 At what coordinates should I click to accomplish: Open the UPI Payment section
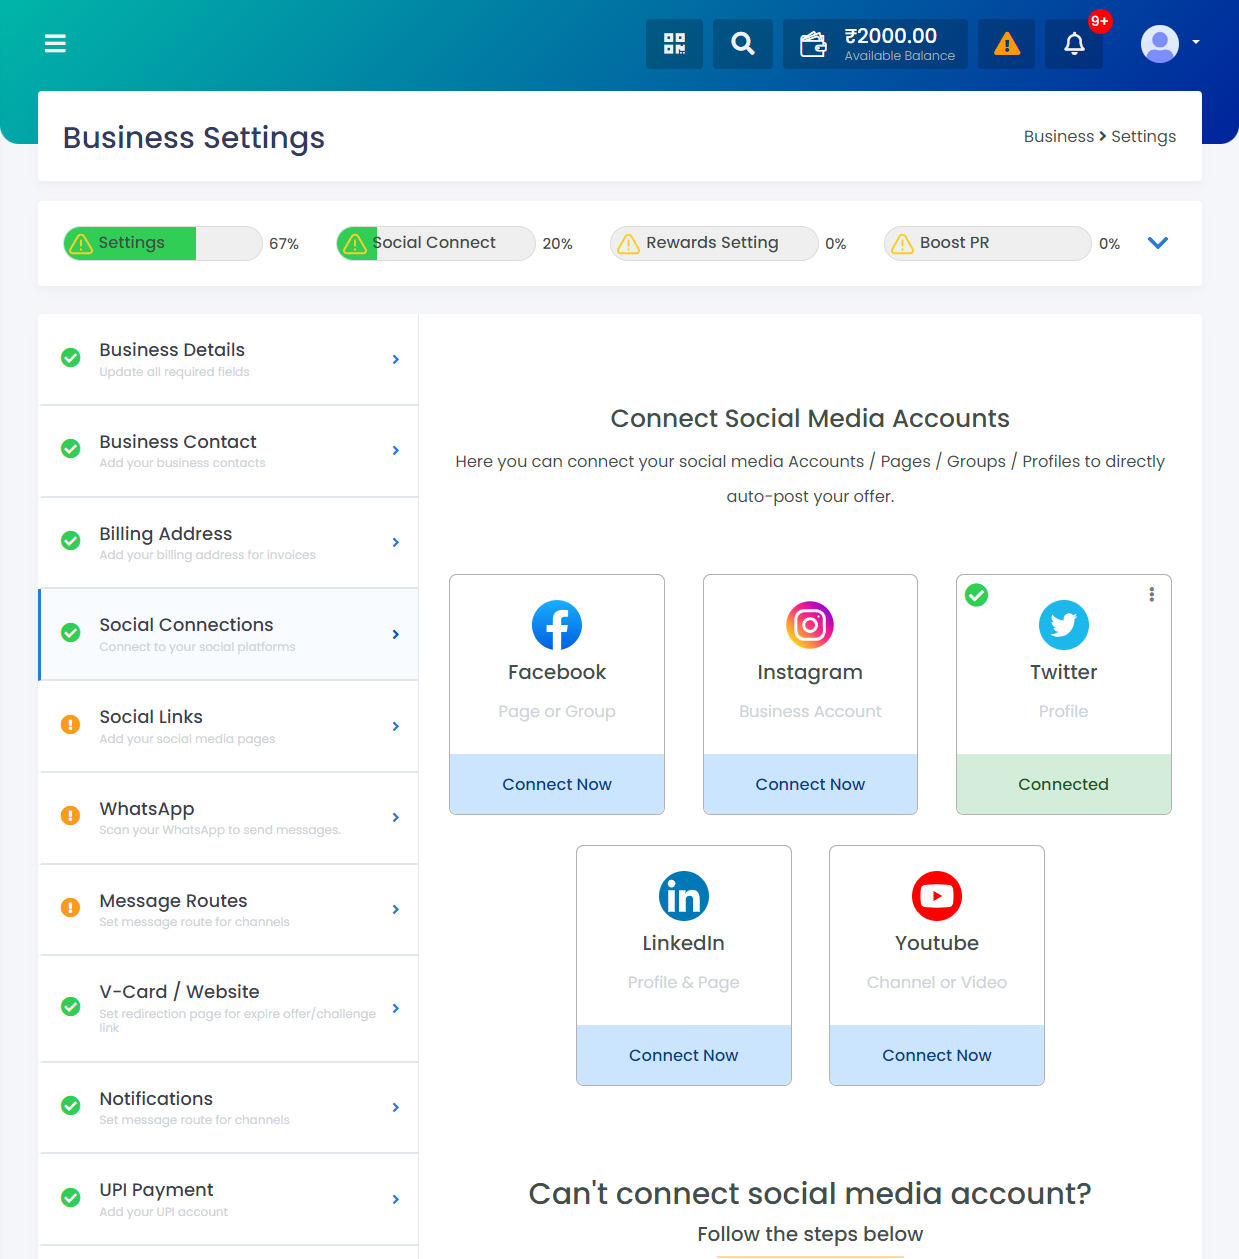tap(229, 1199)
